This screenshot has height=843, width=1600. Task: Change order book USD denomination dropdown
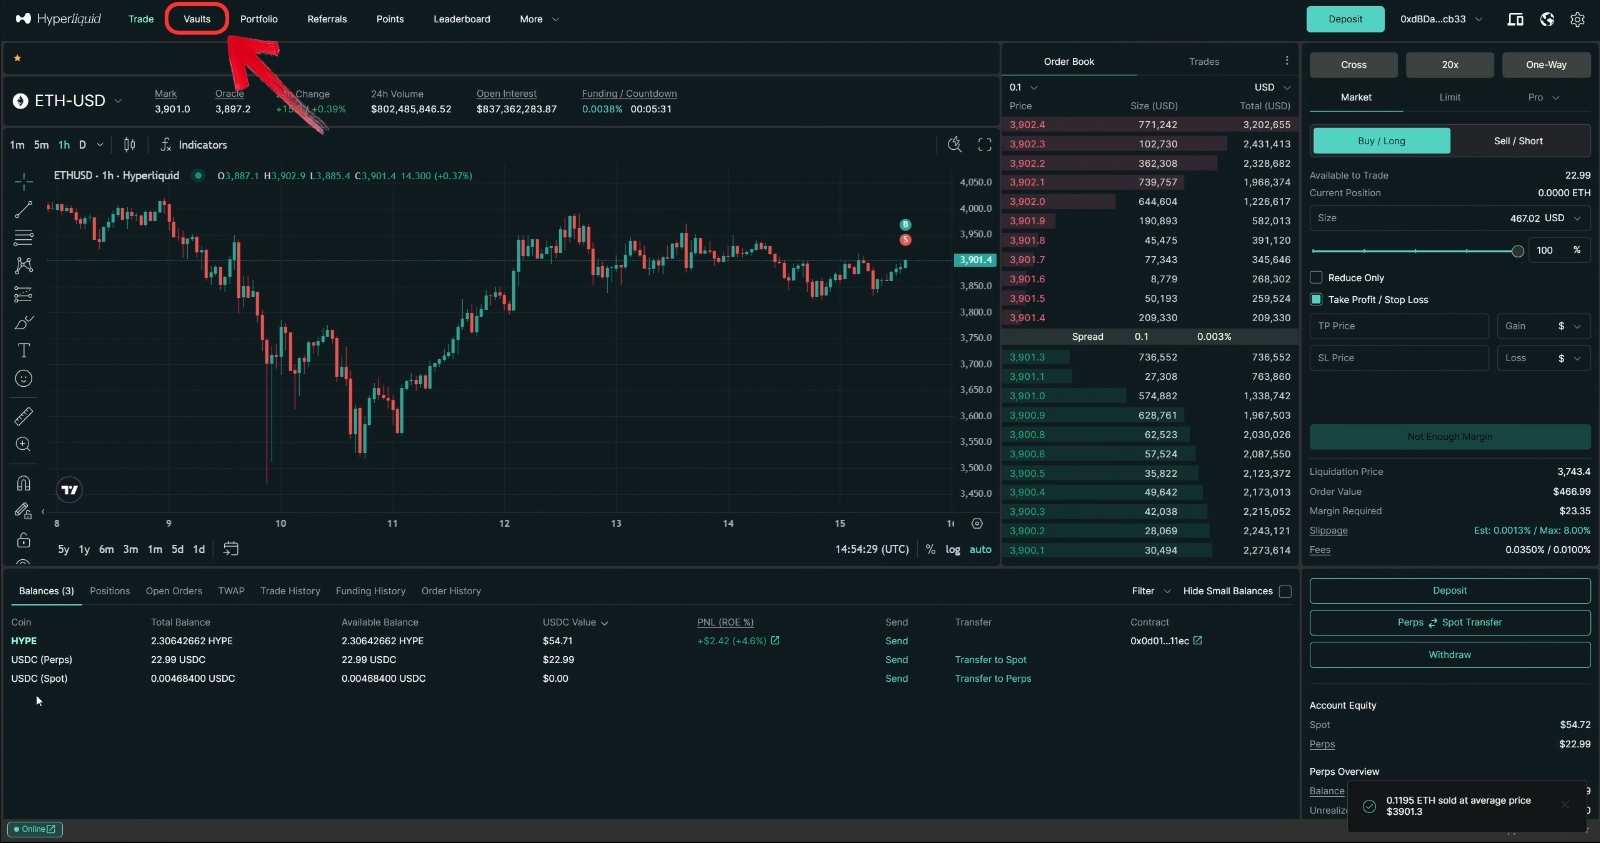click(1273, 88)
